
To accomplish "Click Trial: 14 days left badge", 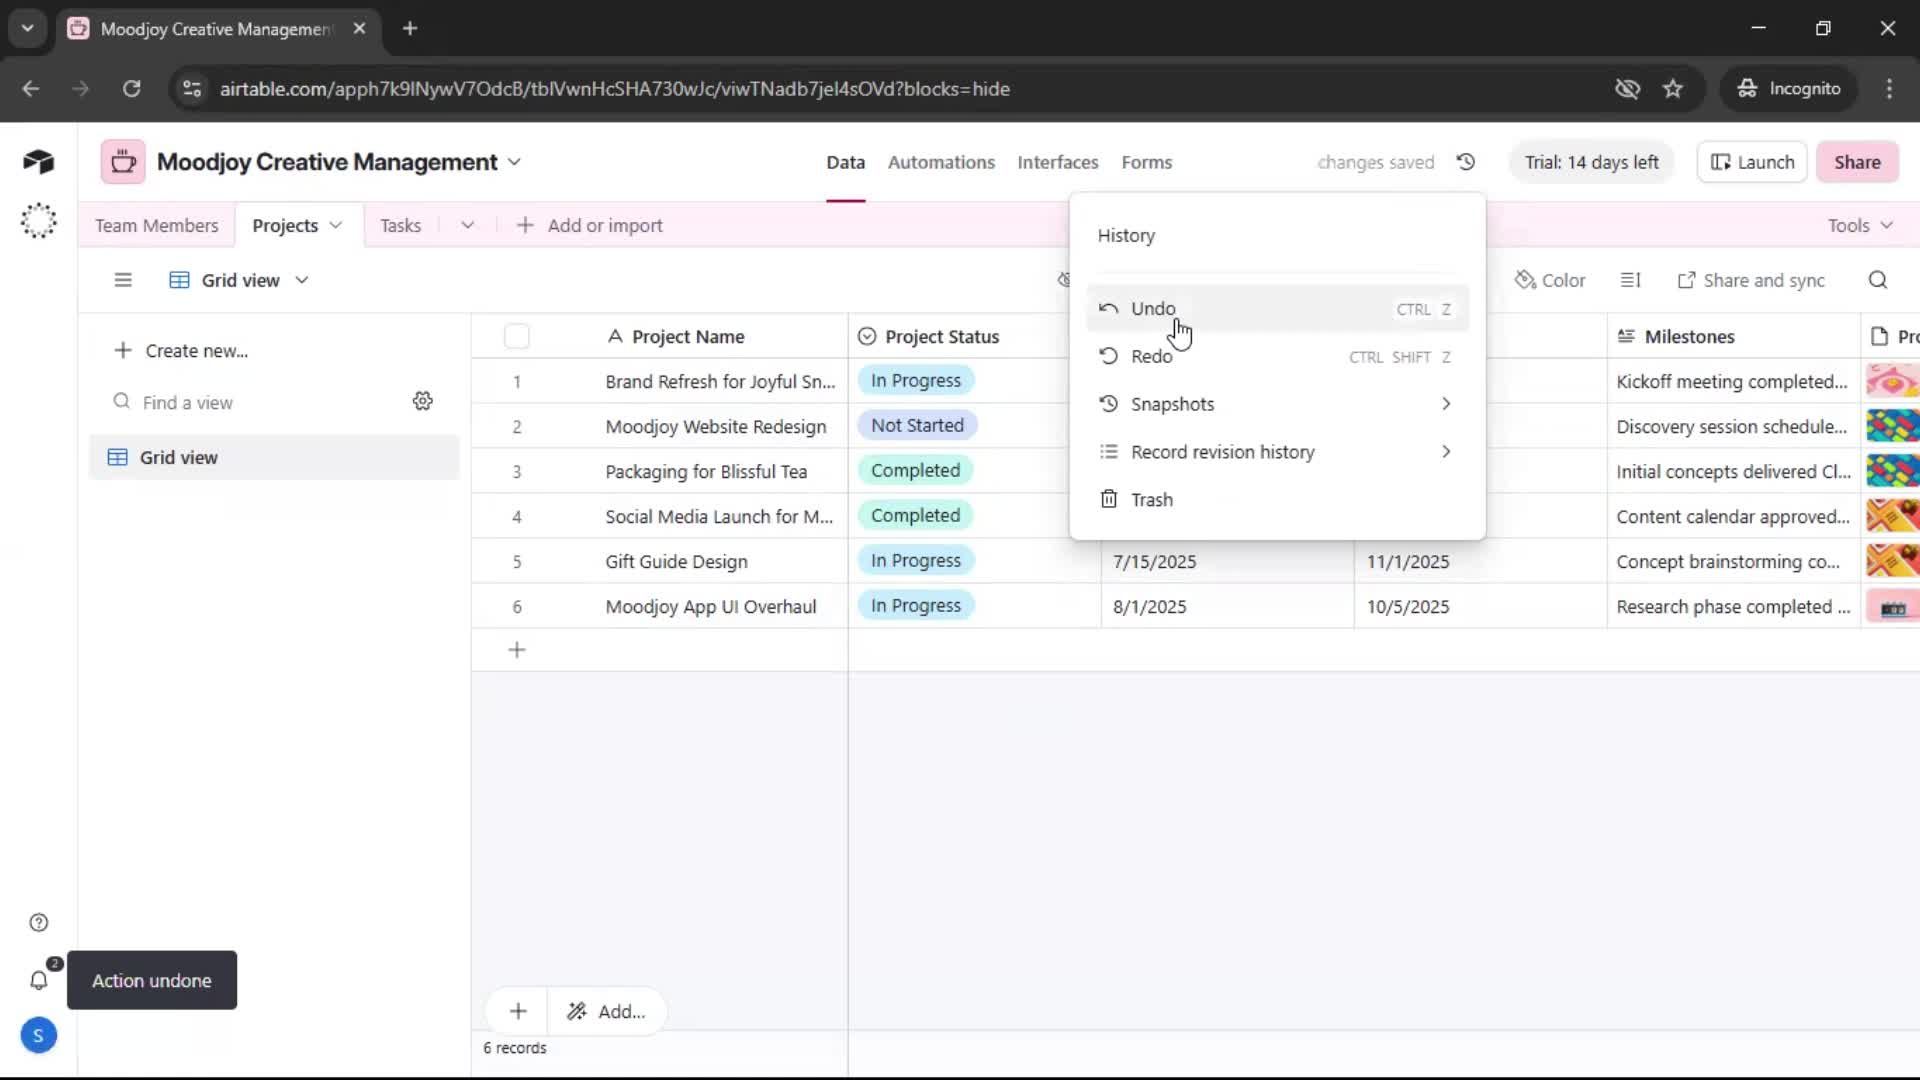I will 1591,162.
